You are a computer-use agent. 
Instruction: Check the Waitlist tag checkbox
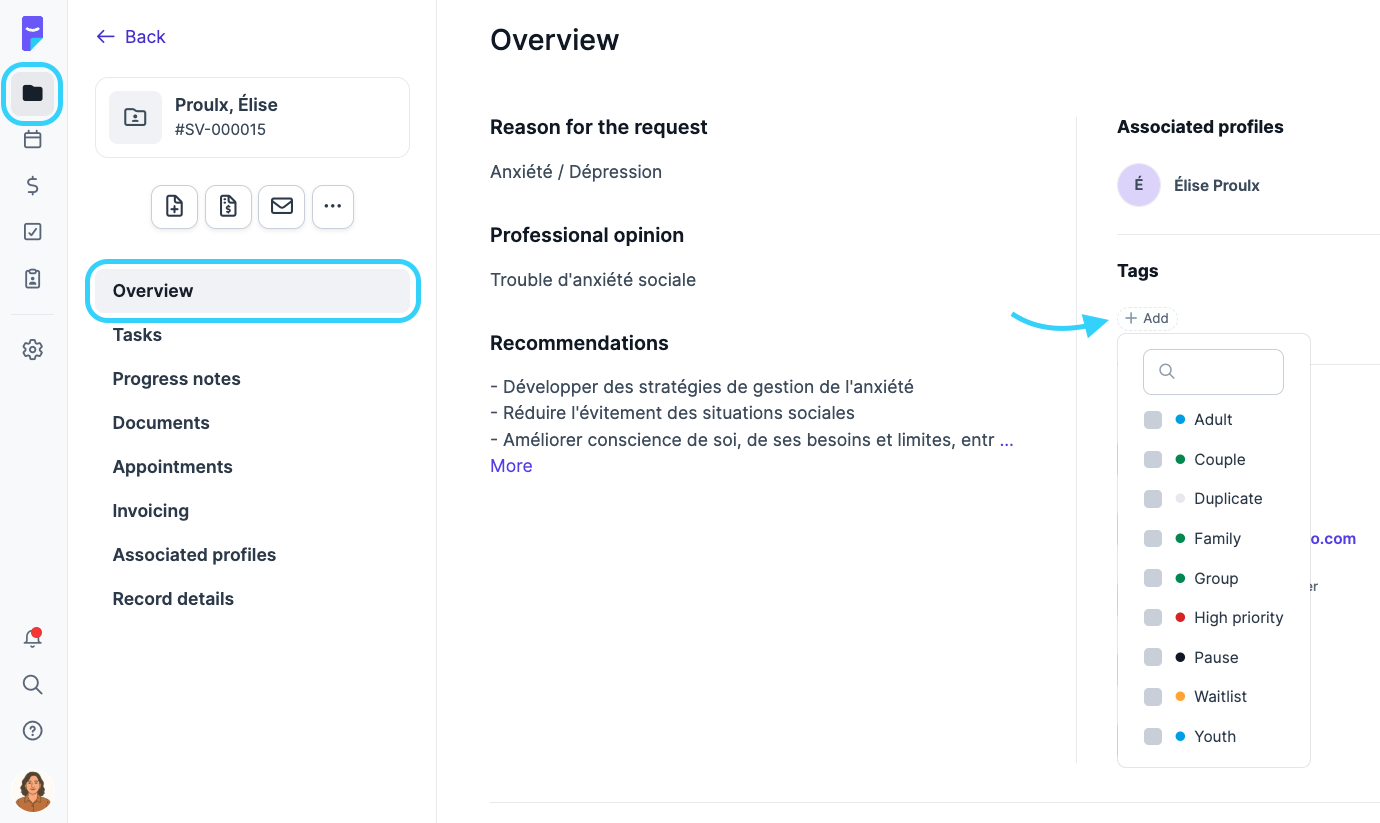[1153, 697]
